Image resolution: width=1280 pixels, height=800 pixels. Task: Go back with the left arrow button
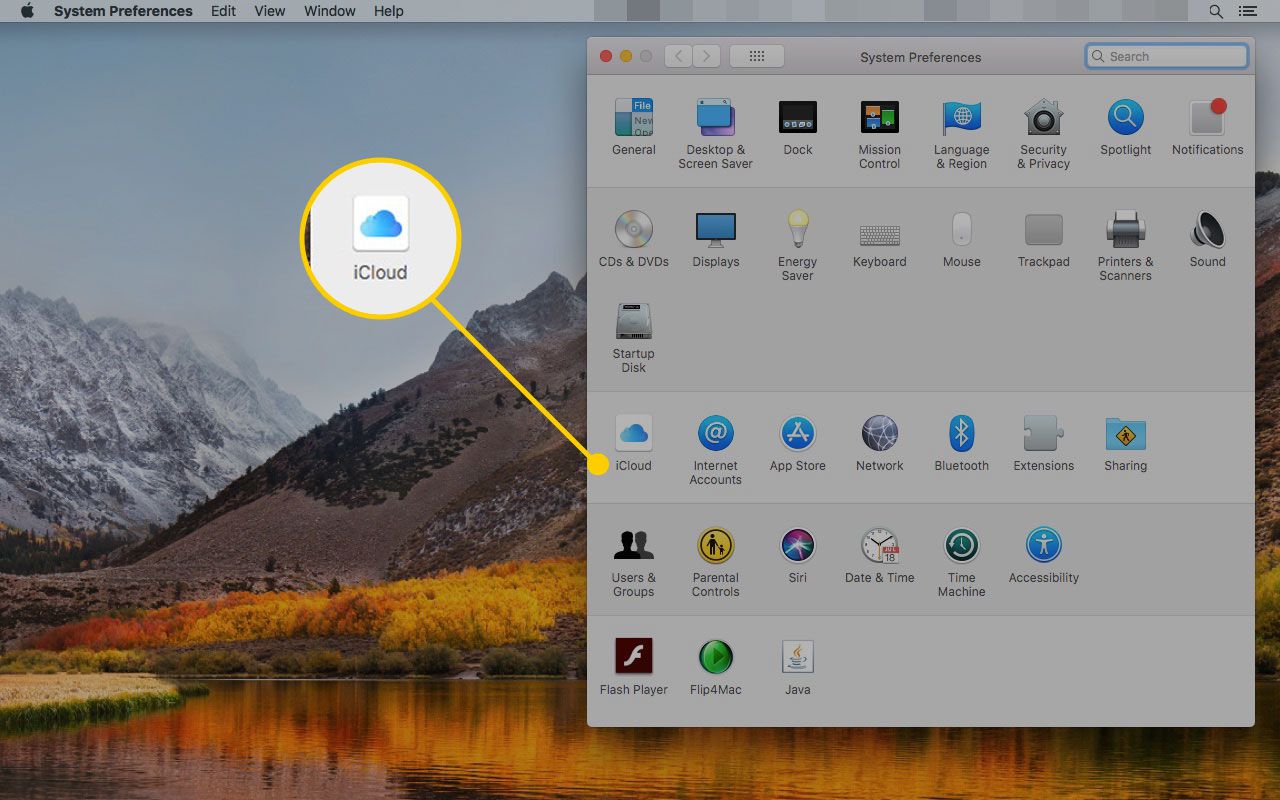(x=679, y=56)
